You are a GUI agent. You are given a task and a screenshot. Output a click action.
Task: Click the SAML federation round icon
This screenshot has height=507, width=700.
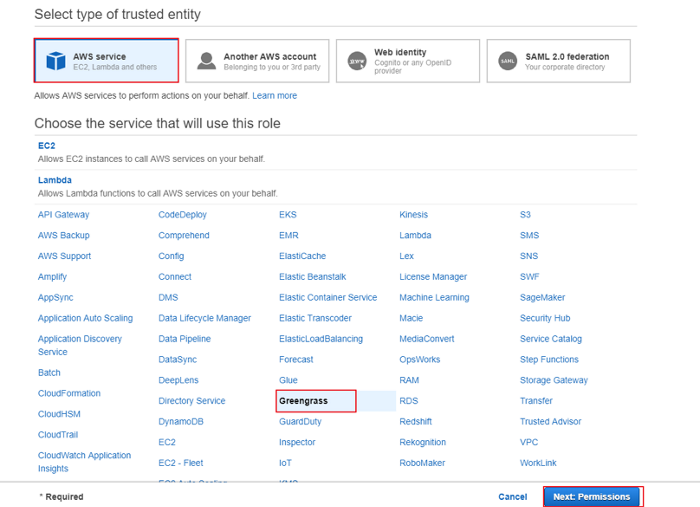[508, 61]
